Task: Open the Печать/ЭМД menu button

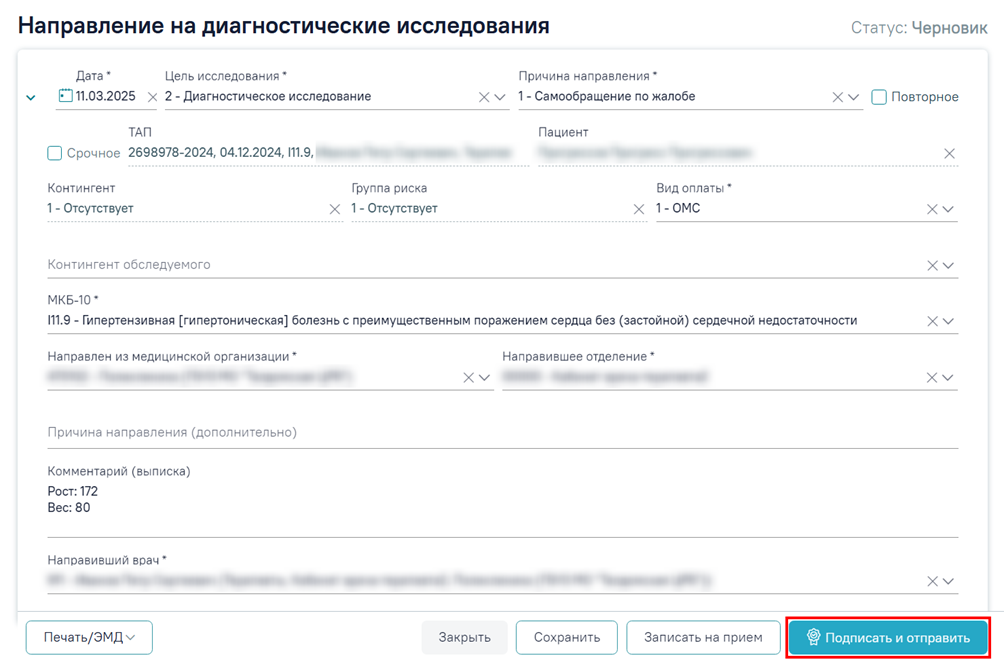Action: tap(89, 638)
